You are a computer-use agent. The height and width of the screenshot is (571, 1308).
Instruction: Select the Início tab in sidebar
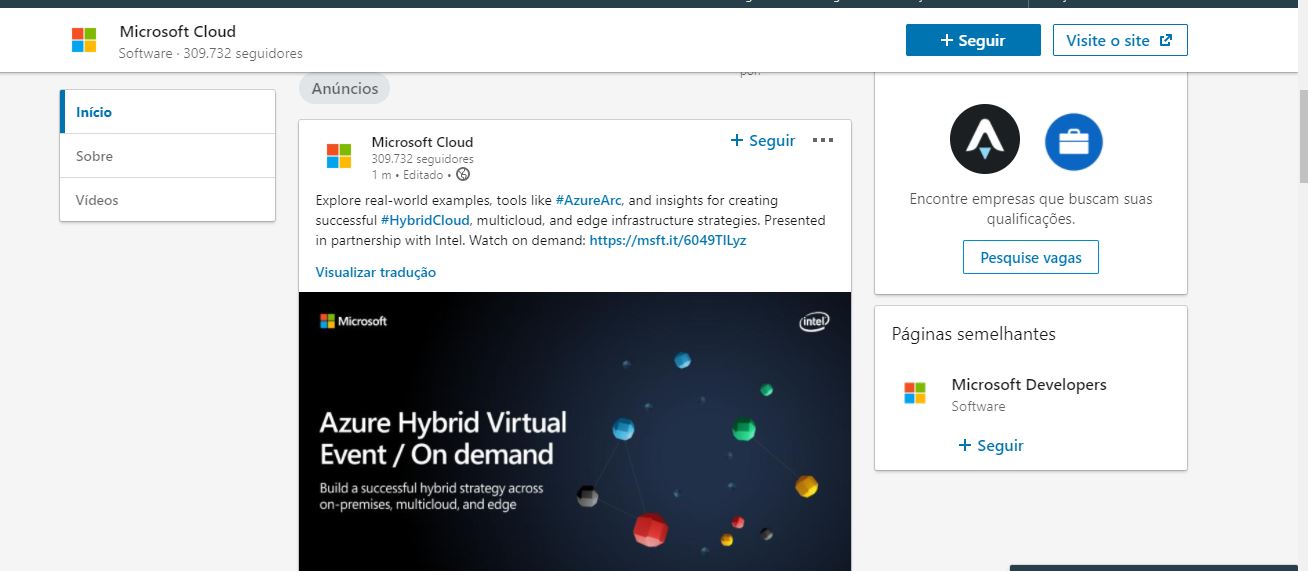click(167, 112)
